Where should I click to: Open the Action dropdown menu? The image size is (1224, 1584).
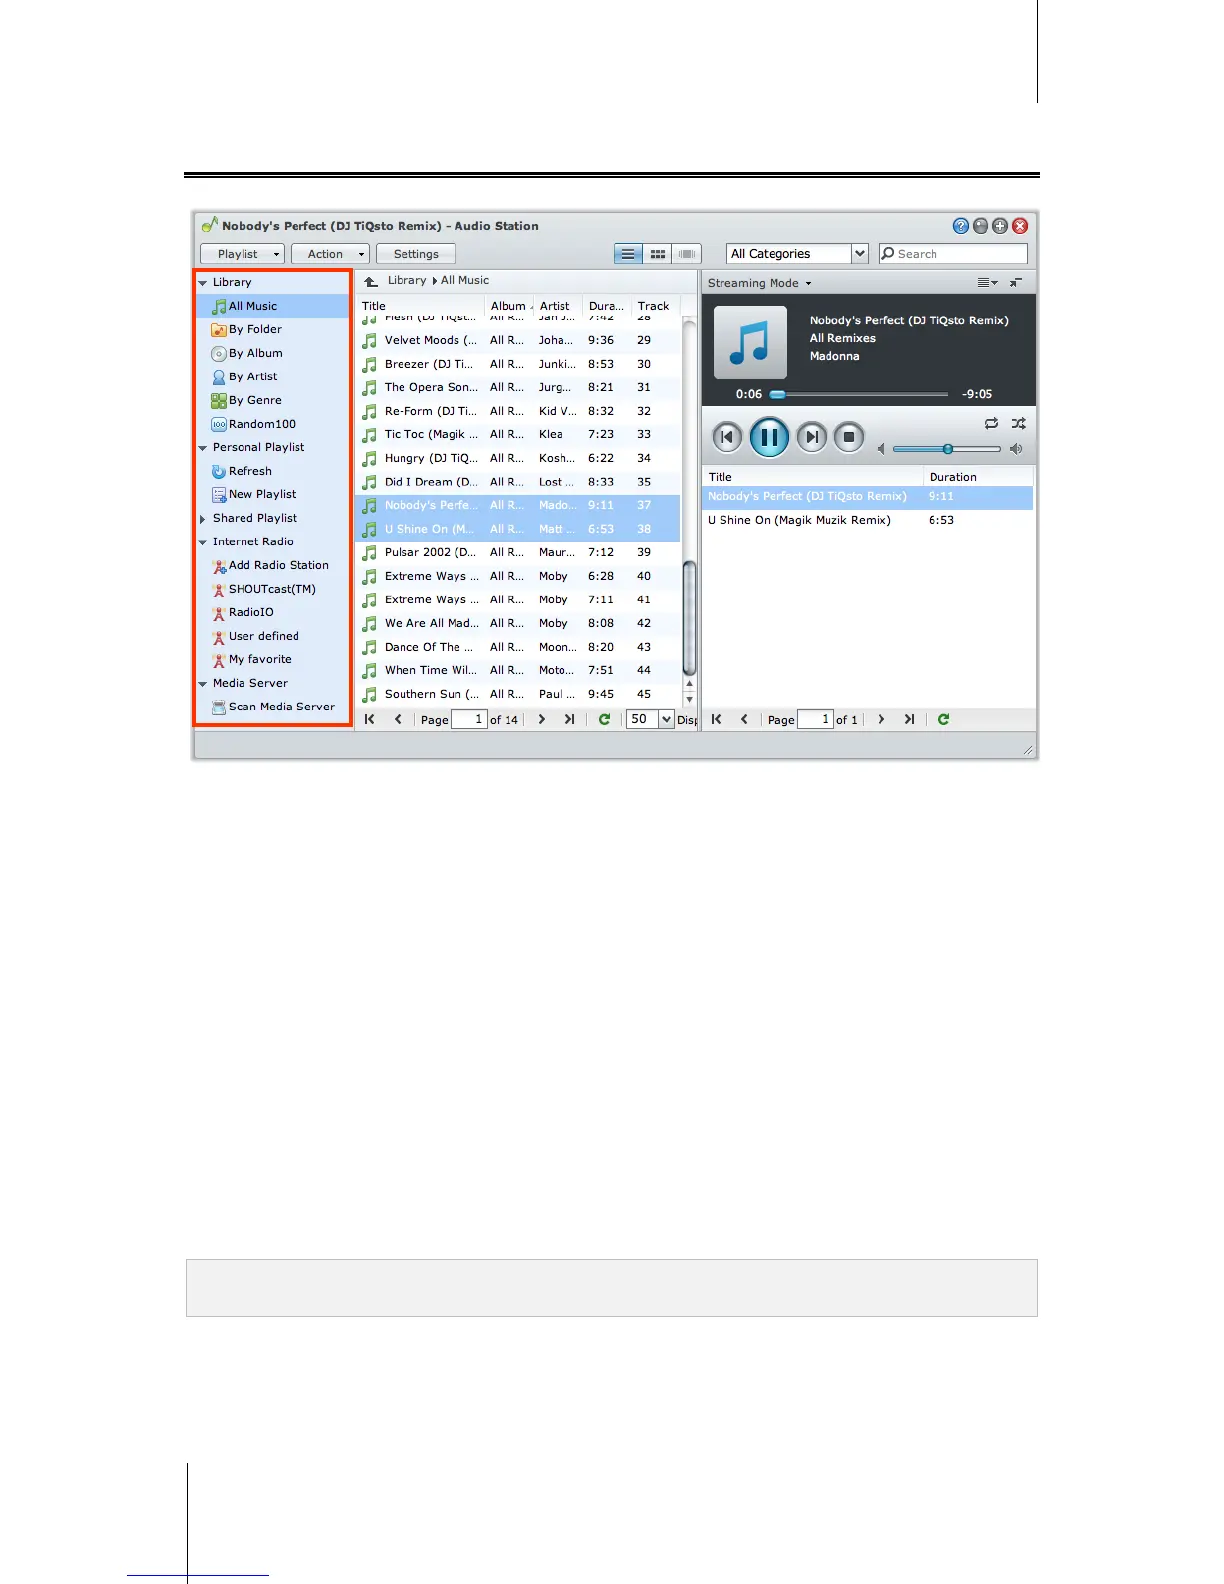(x=330, y=254)
